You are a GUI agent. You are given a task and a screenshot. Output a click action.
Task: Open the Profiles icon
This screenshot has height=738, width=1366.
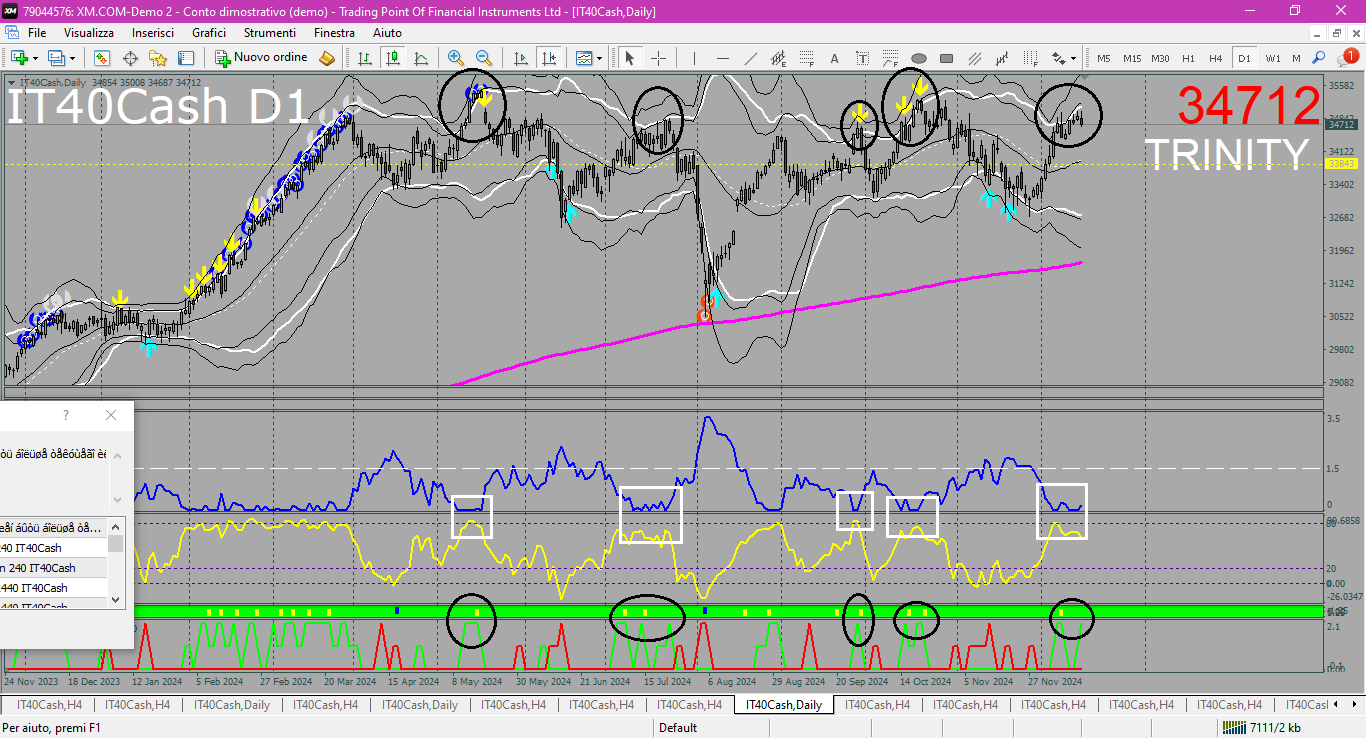coord(56,58)
